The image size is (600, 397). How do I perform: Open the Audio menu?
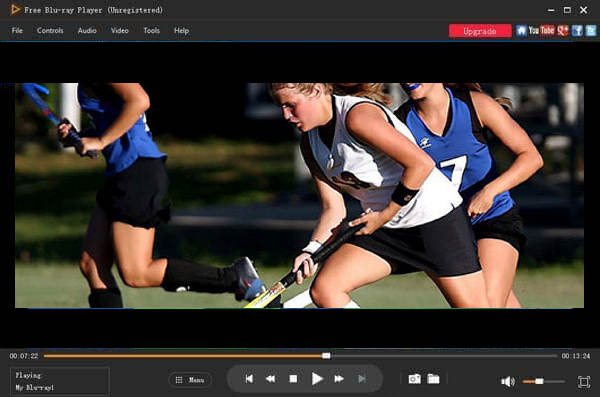point(87,31)
